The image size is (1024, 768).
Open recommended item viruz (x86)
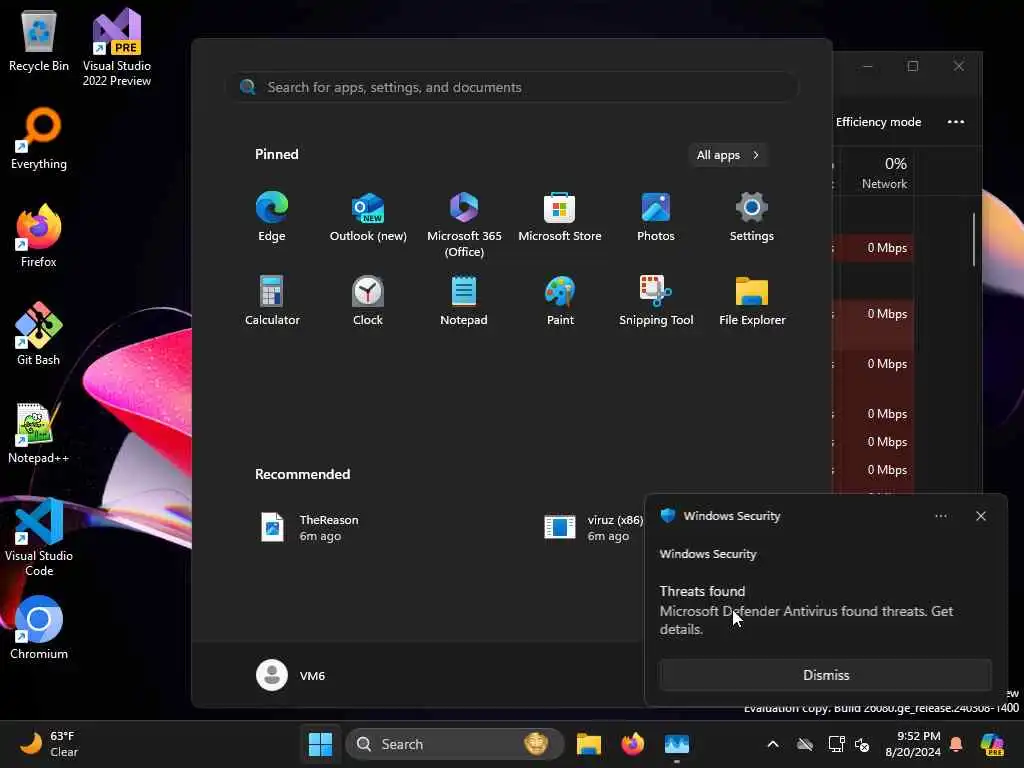coord(594,528)
